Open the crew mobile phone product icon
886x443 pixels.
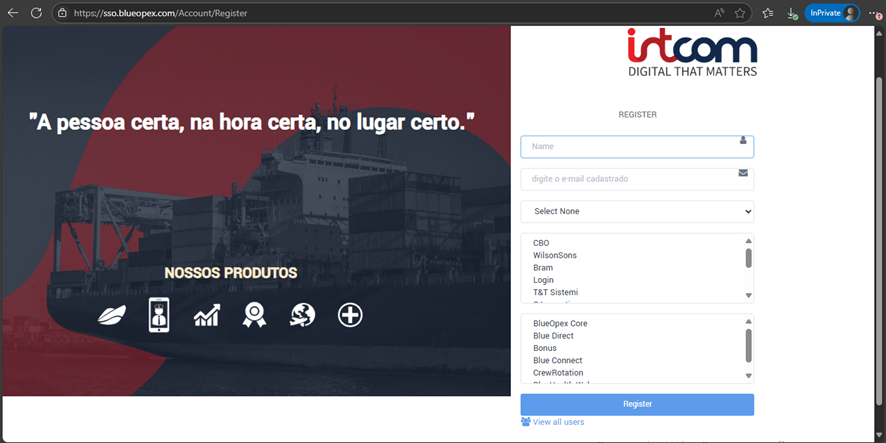click(x=159, y=315)
